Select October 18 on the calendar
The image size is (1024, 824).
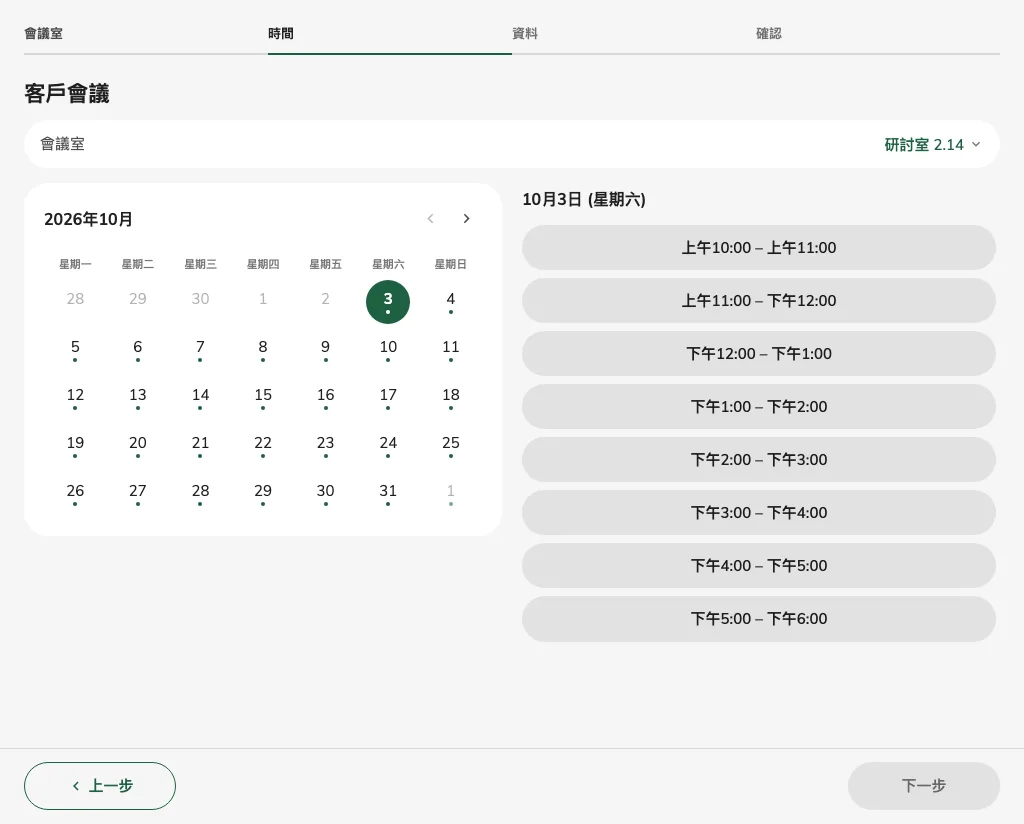click(x=451, y=398)
